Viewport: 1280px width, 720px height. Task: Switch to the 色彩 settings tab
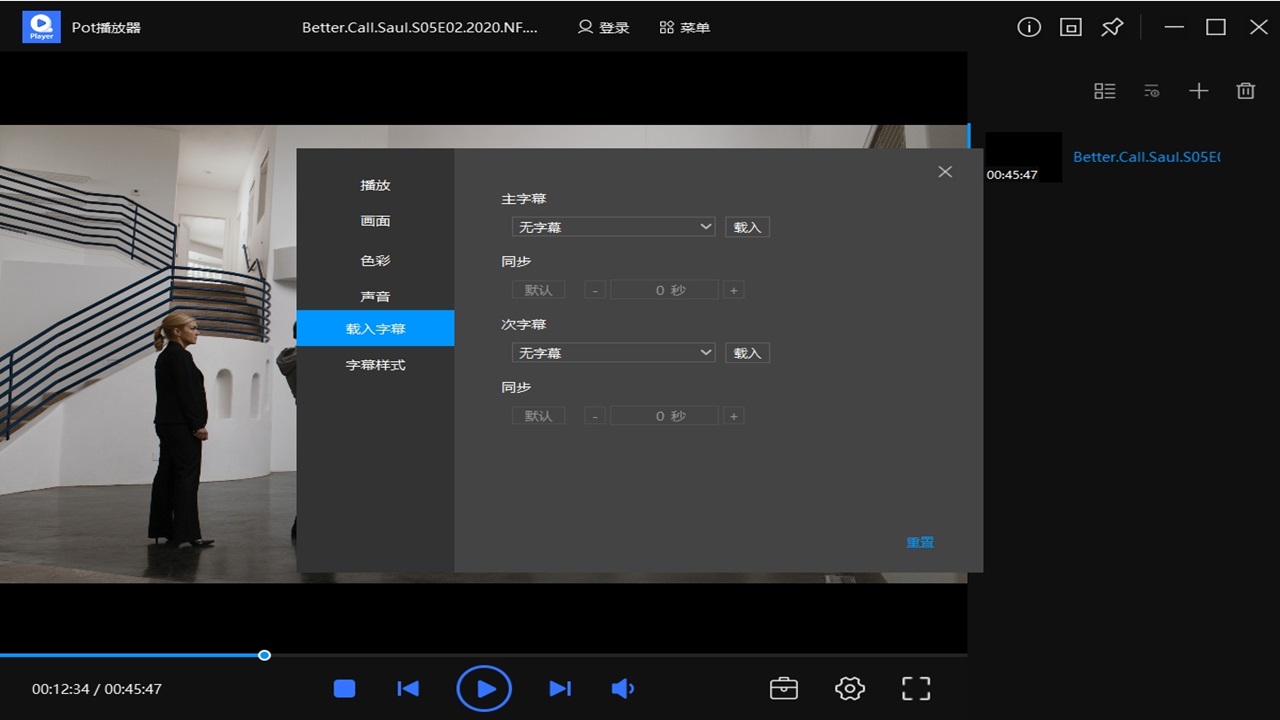(x=375, y=260)
